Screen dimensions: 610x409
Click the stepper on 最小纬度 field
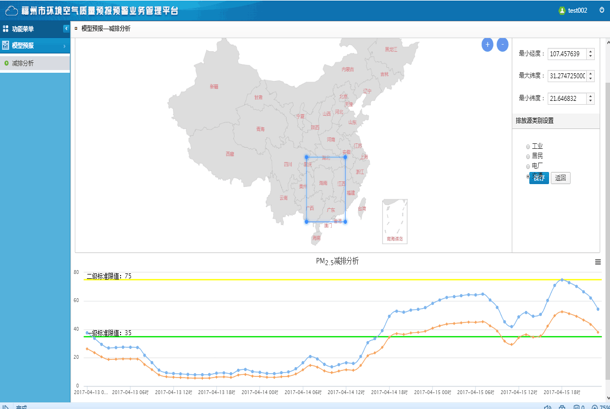click(590, 98)
